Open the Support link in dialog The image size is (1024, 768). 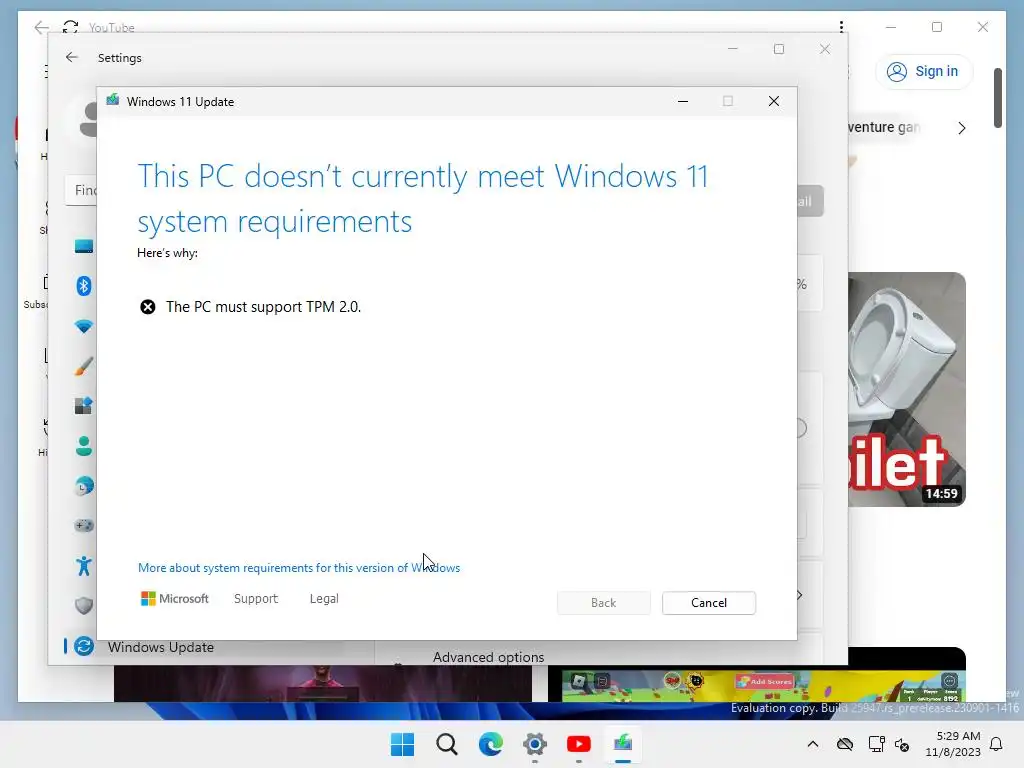pos(255,598)
